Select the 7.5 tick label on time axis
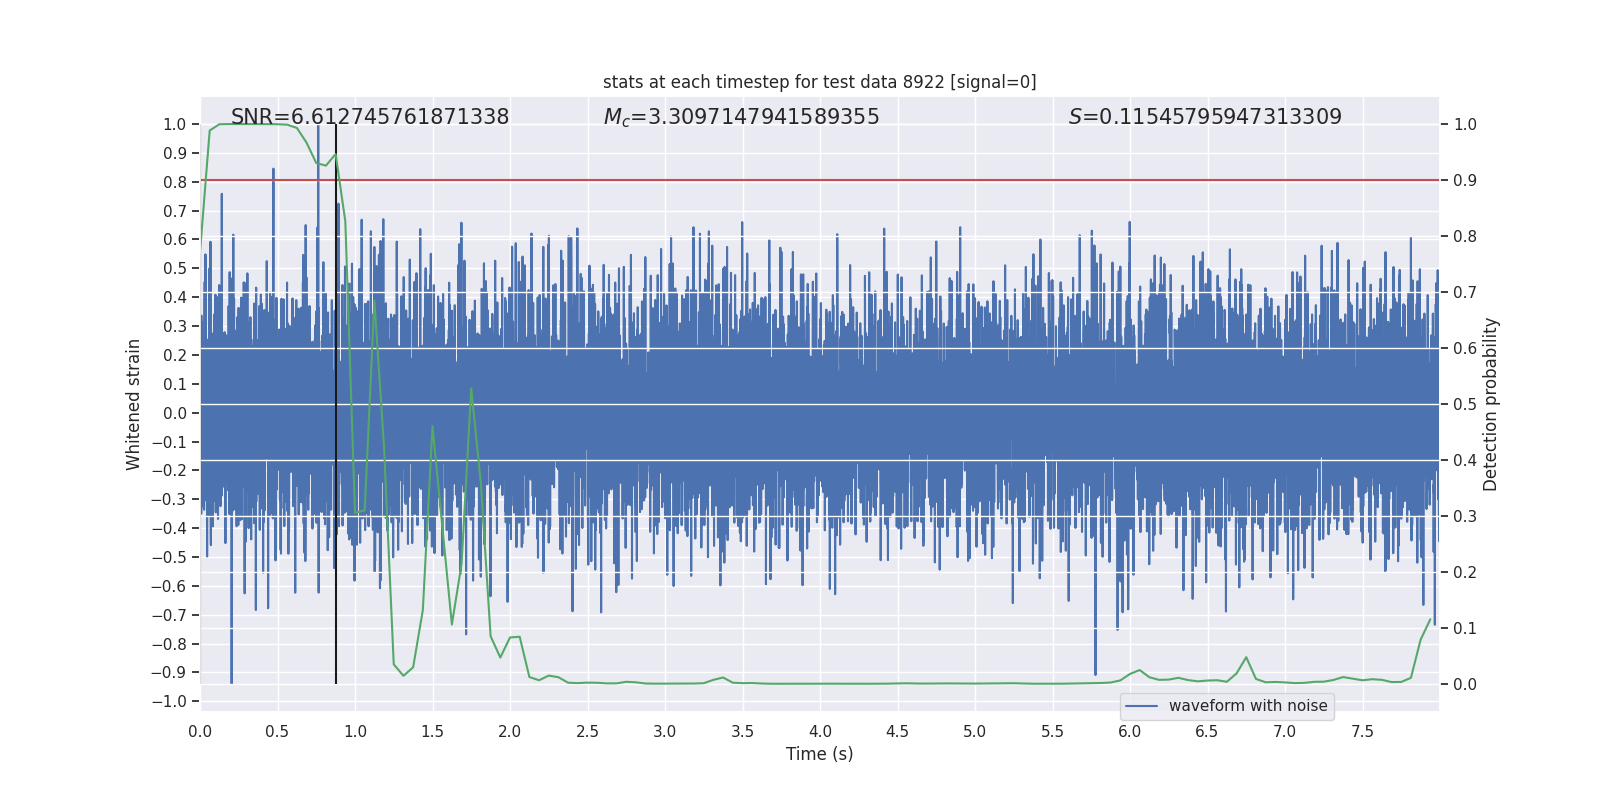 [1362, 731]
